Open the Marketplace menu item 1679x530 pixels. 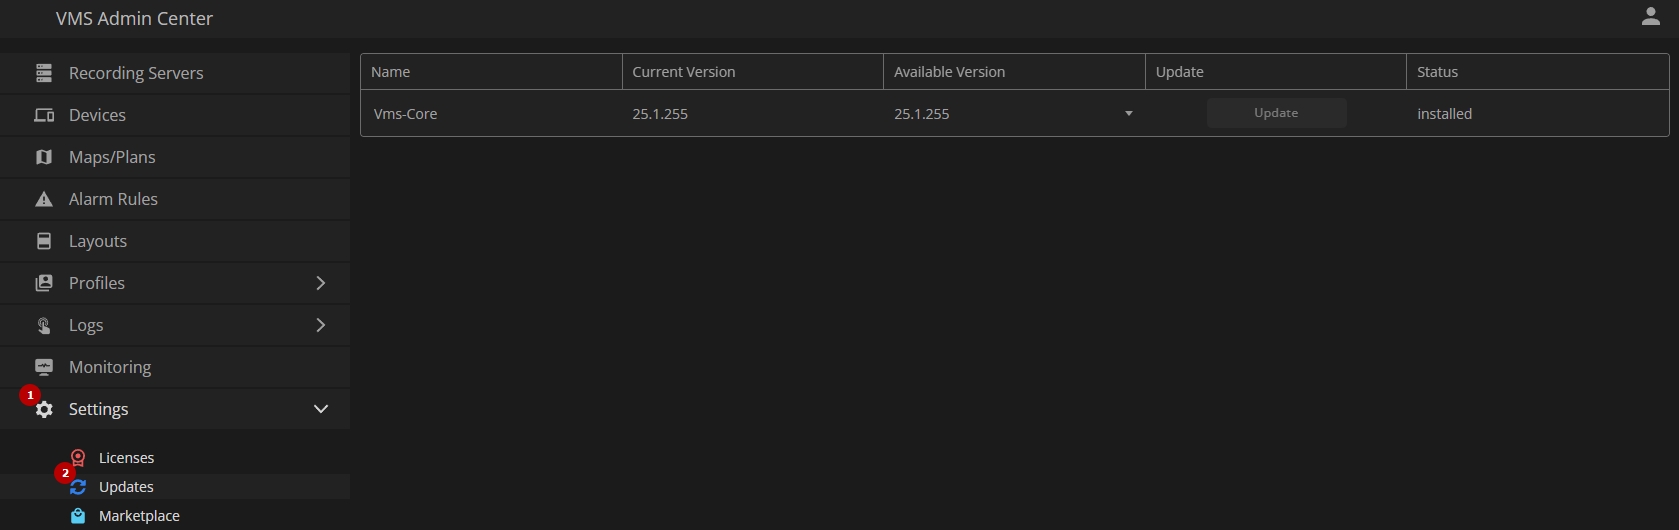(139, 516)
